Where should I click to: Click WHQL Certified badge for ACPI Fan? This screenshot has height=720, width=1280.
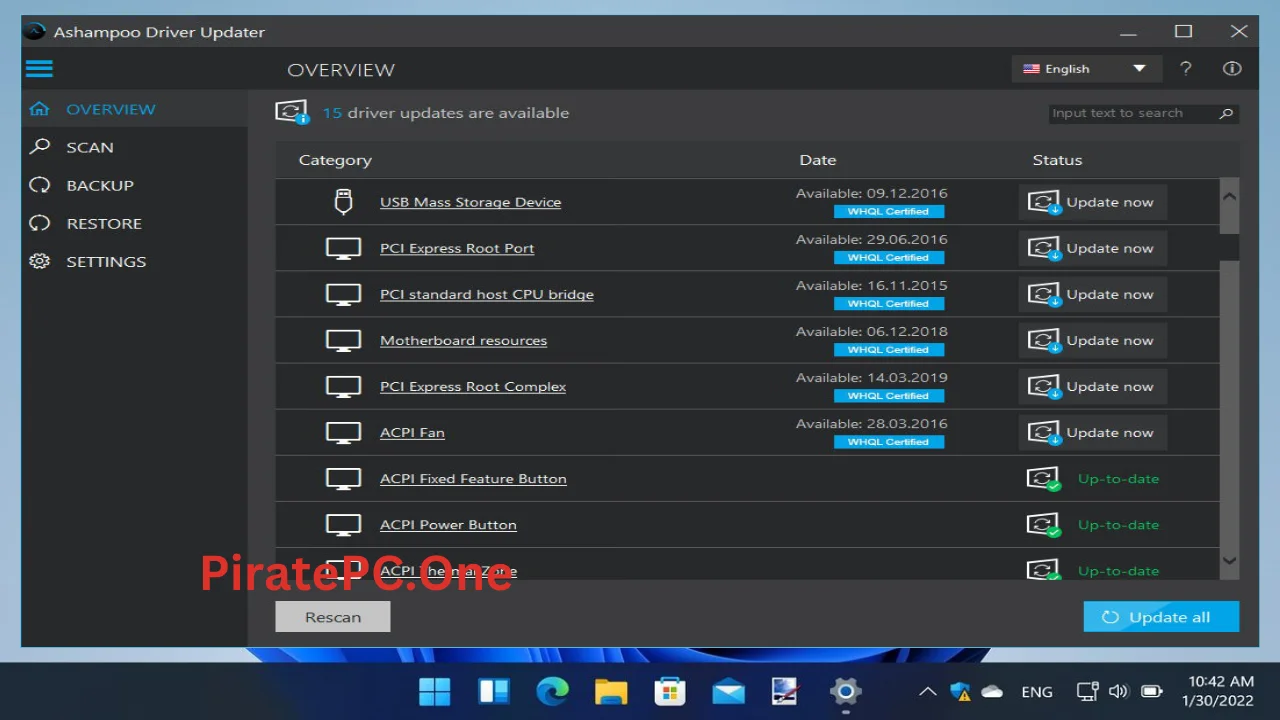[x=889, y=441]
